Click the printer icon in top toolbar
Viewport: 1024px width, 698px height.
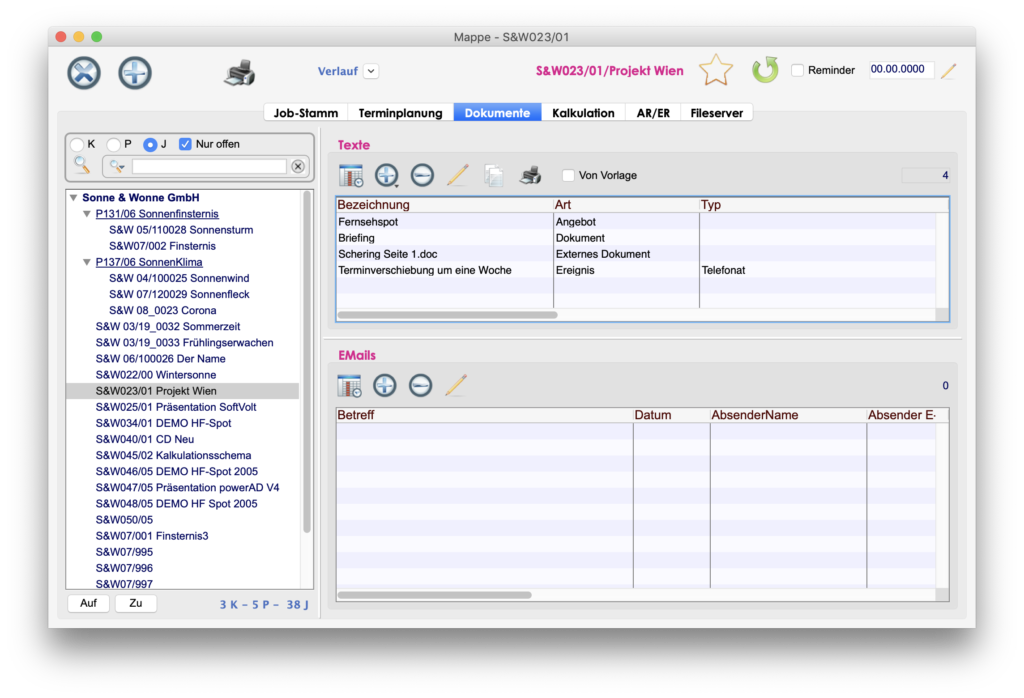(x=240, y=72)
